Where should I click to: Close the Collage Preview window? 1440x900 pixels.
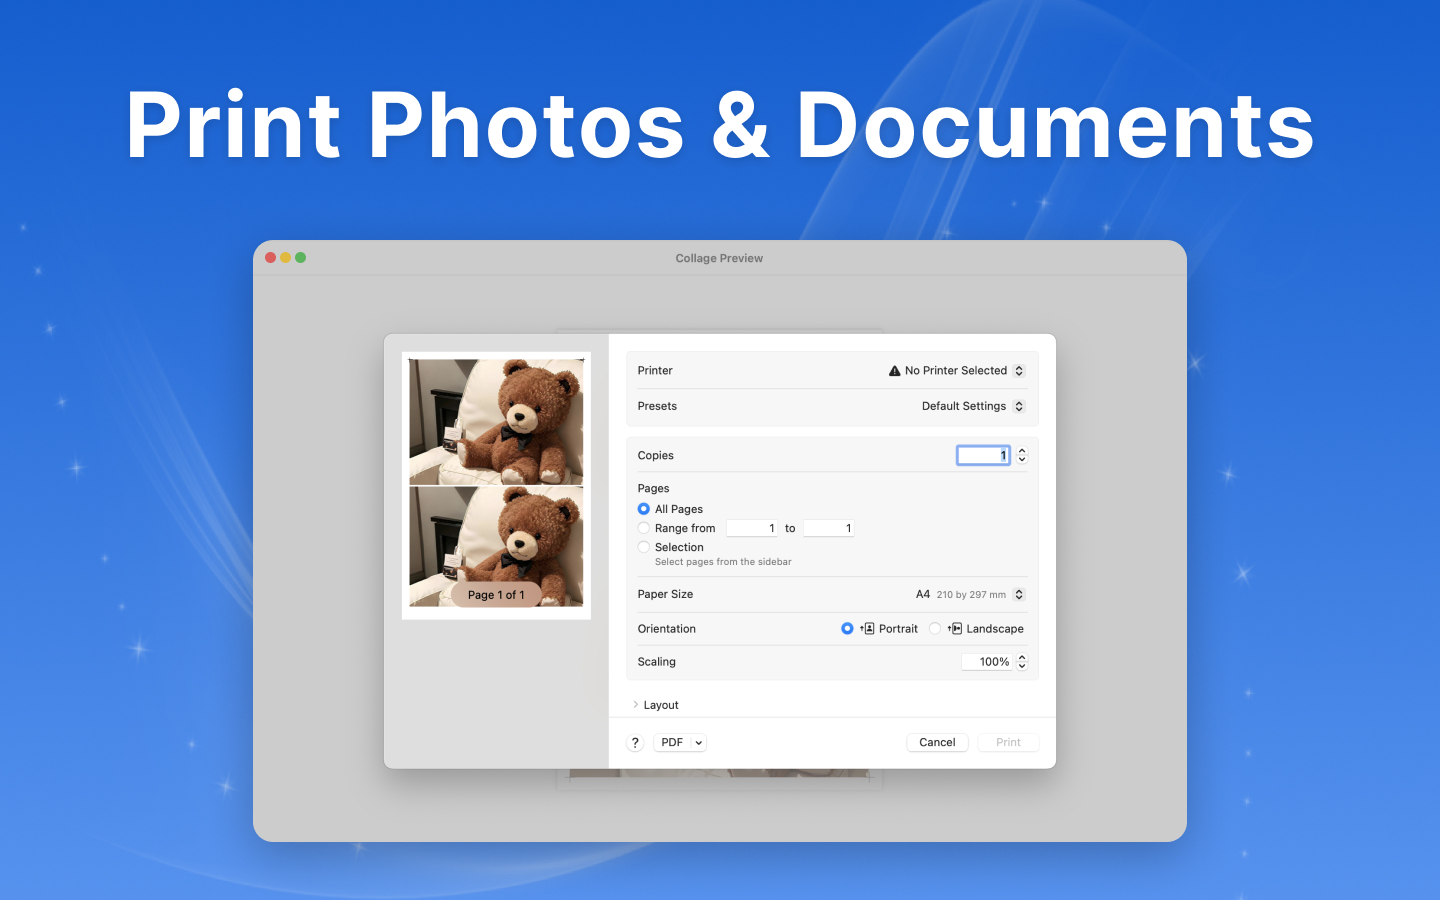point(270,258)
